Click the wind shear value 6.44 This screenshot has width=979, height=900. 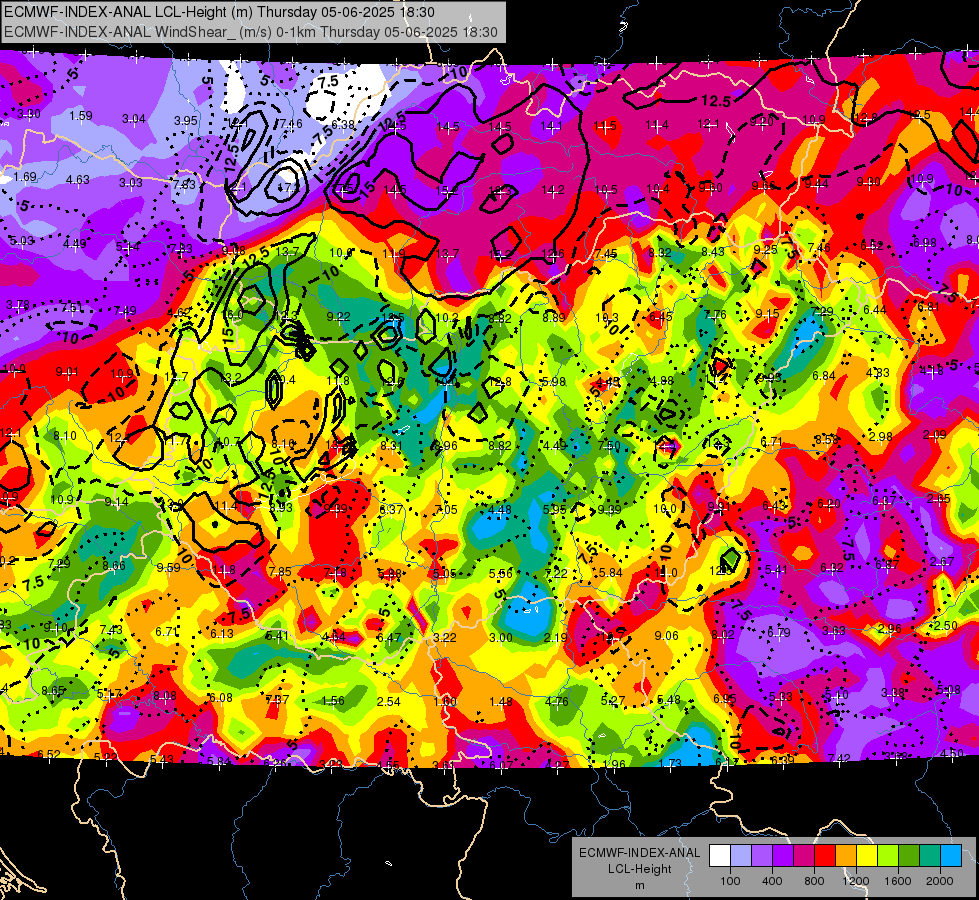(875, 309)
